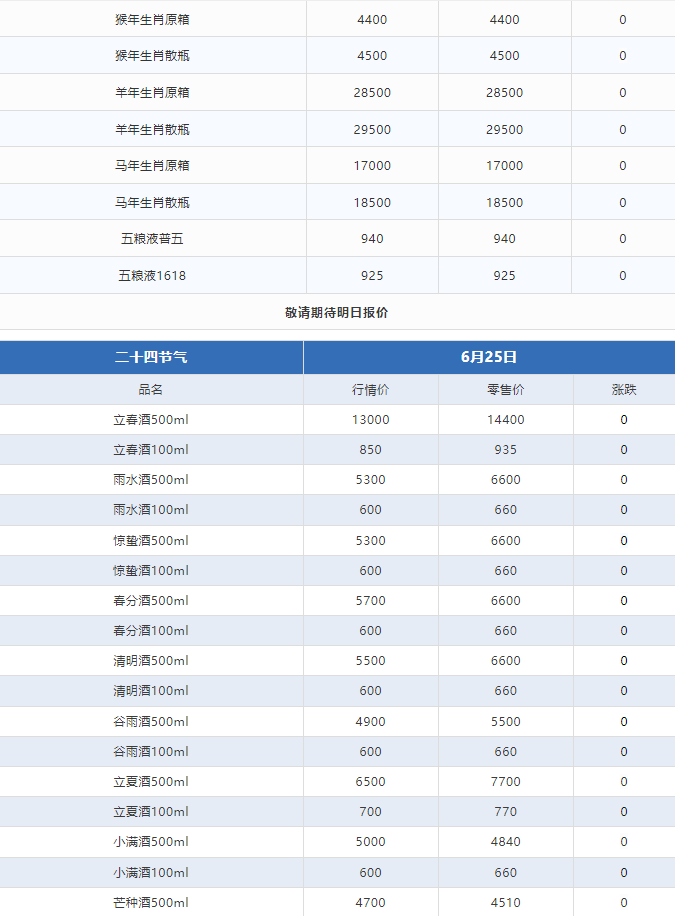Screen dimensions: 675x916
Task: Click the 猴年生肖原箱 product name
Action: tap(152, 19)
